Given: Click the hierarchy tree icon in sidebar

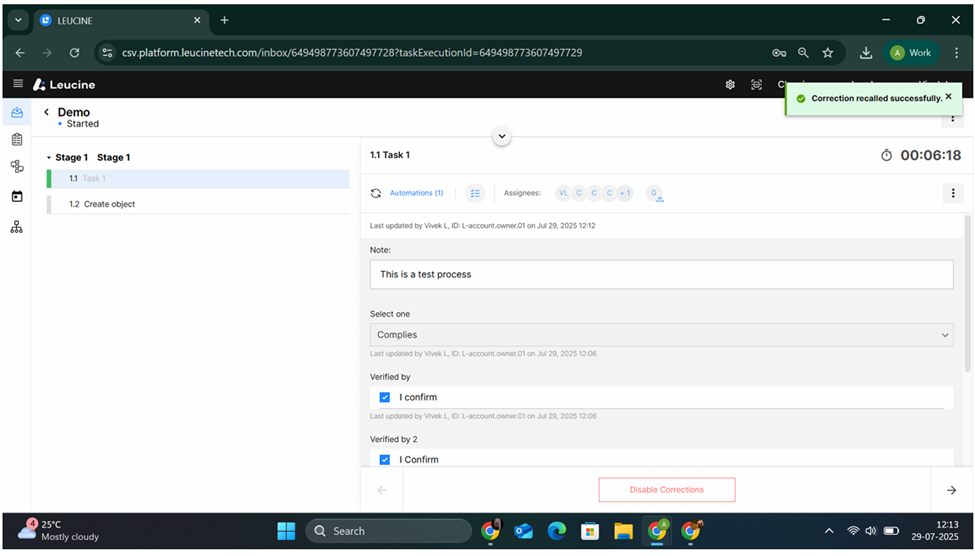Looking at the screenshot, I should click(x=16, y=227).
